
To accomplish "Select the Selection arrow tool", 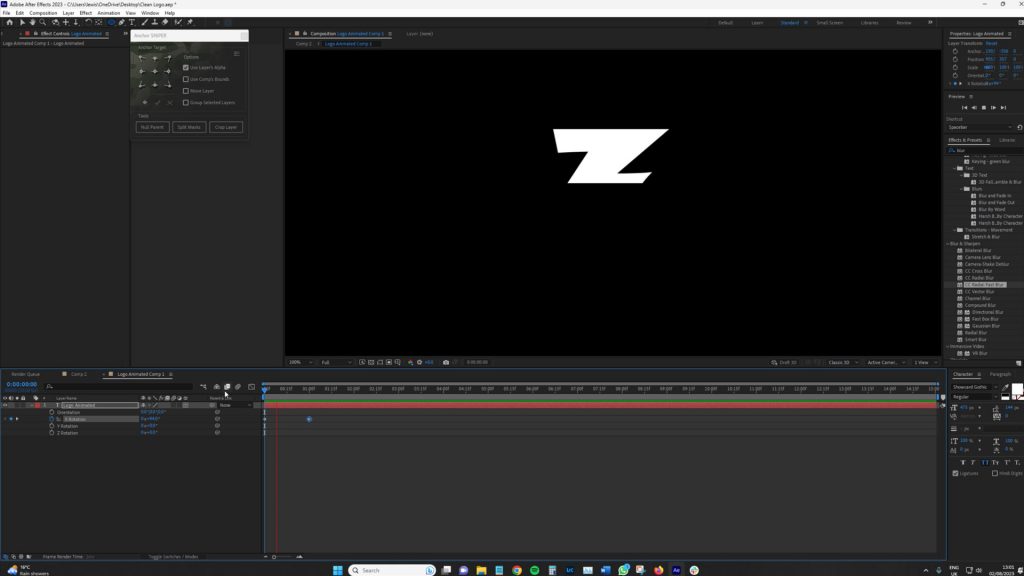I will point(22,22).
